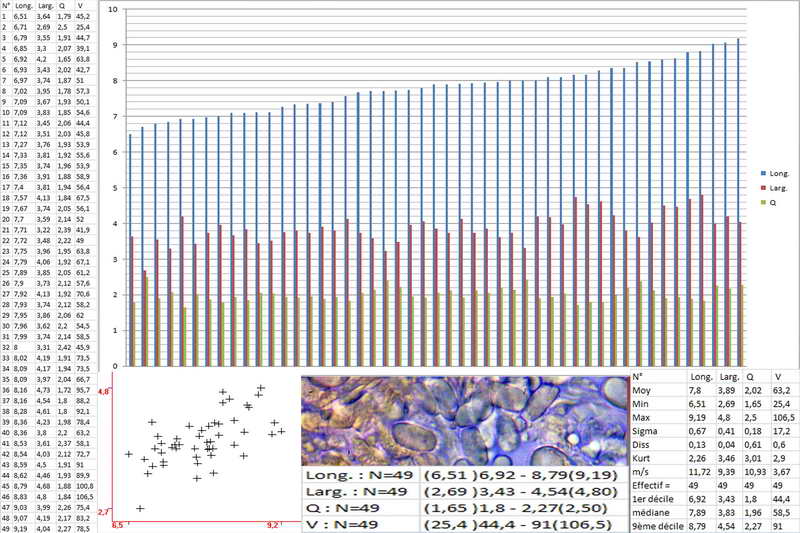This screenshot has height=533, width=800.
Task: Select Larg. value 4,61 in data row 38
Action: pos(43,412)
